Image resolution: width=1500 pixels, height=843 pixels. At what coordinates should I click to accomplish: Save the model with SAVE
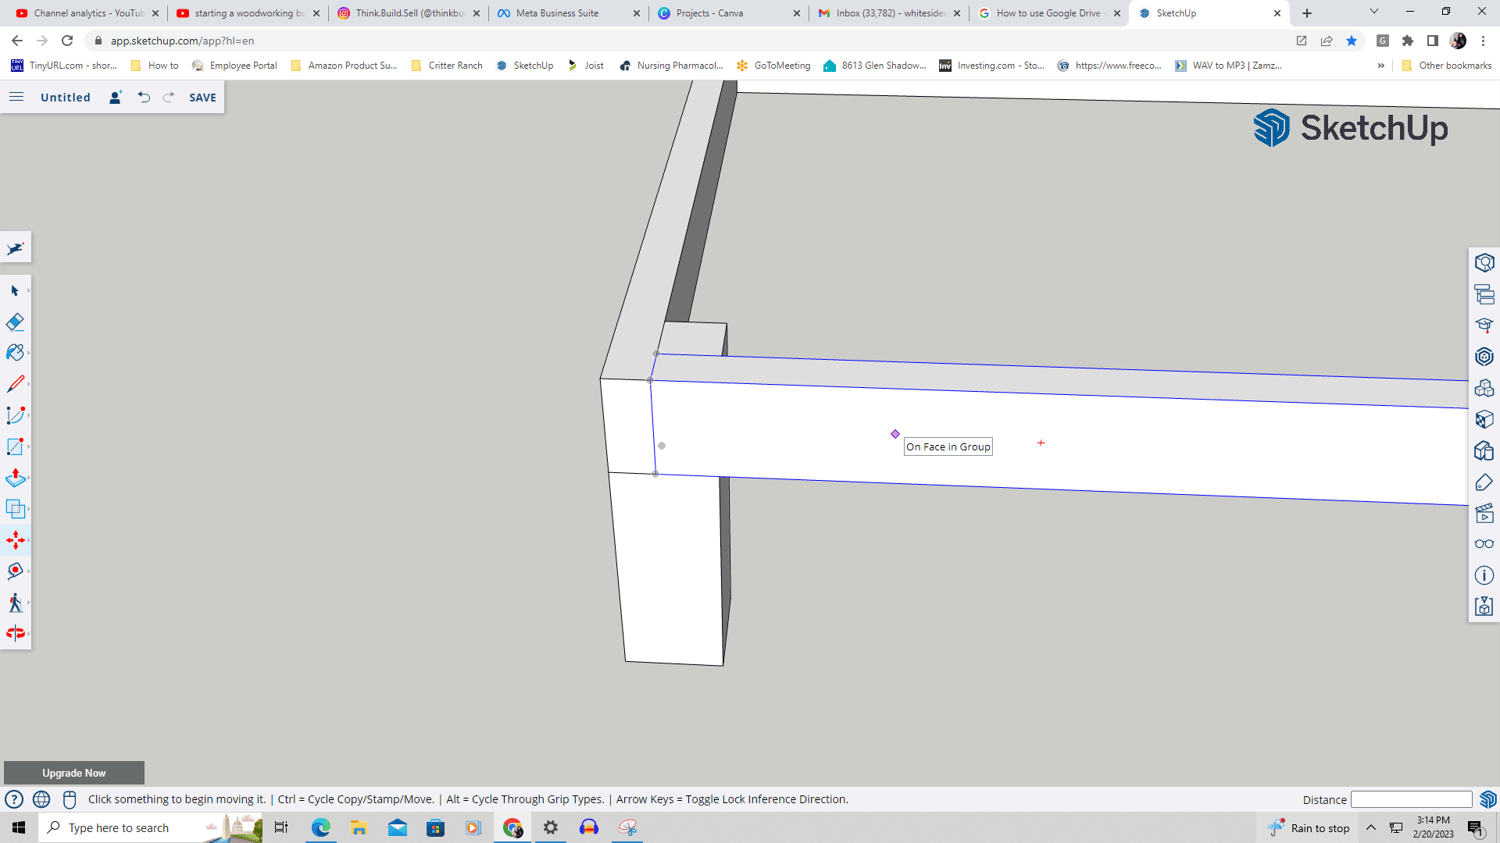pos(203,97)
